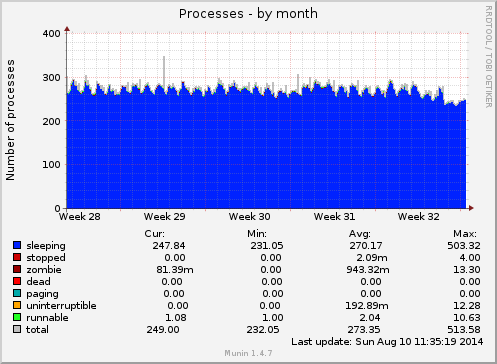
Task: Click the orange uninterruptible legend swatch
Action: click(x=17, y=305)
